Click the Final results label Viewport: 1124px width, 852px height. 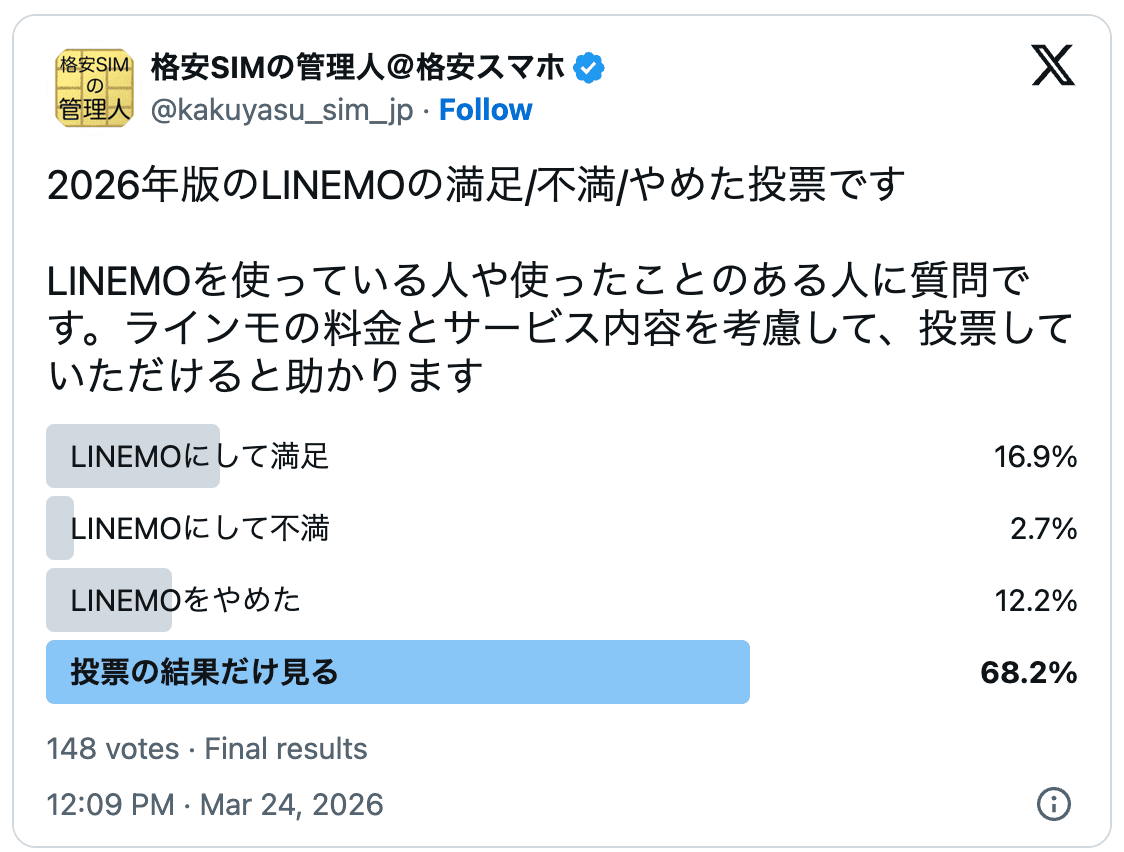(x=285, y=748)
